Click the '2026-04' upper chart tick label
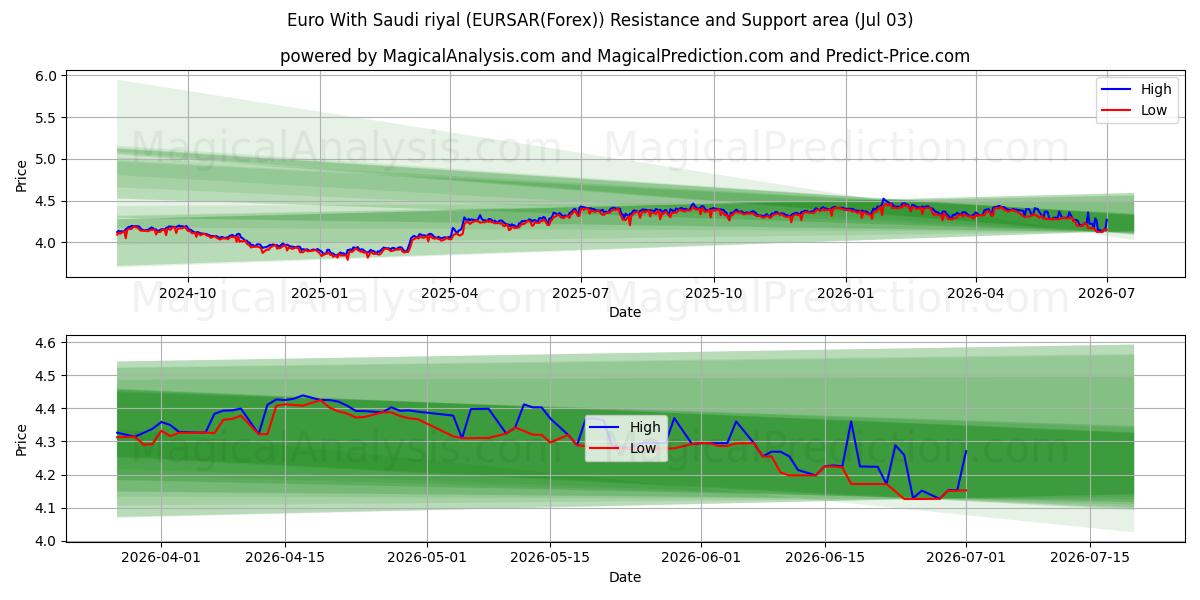The image size is (1200, 600). (x=975, y=293)
